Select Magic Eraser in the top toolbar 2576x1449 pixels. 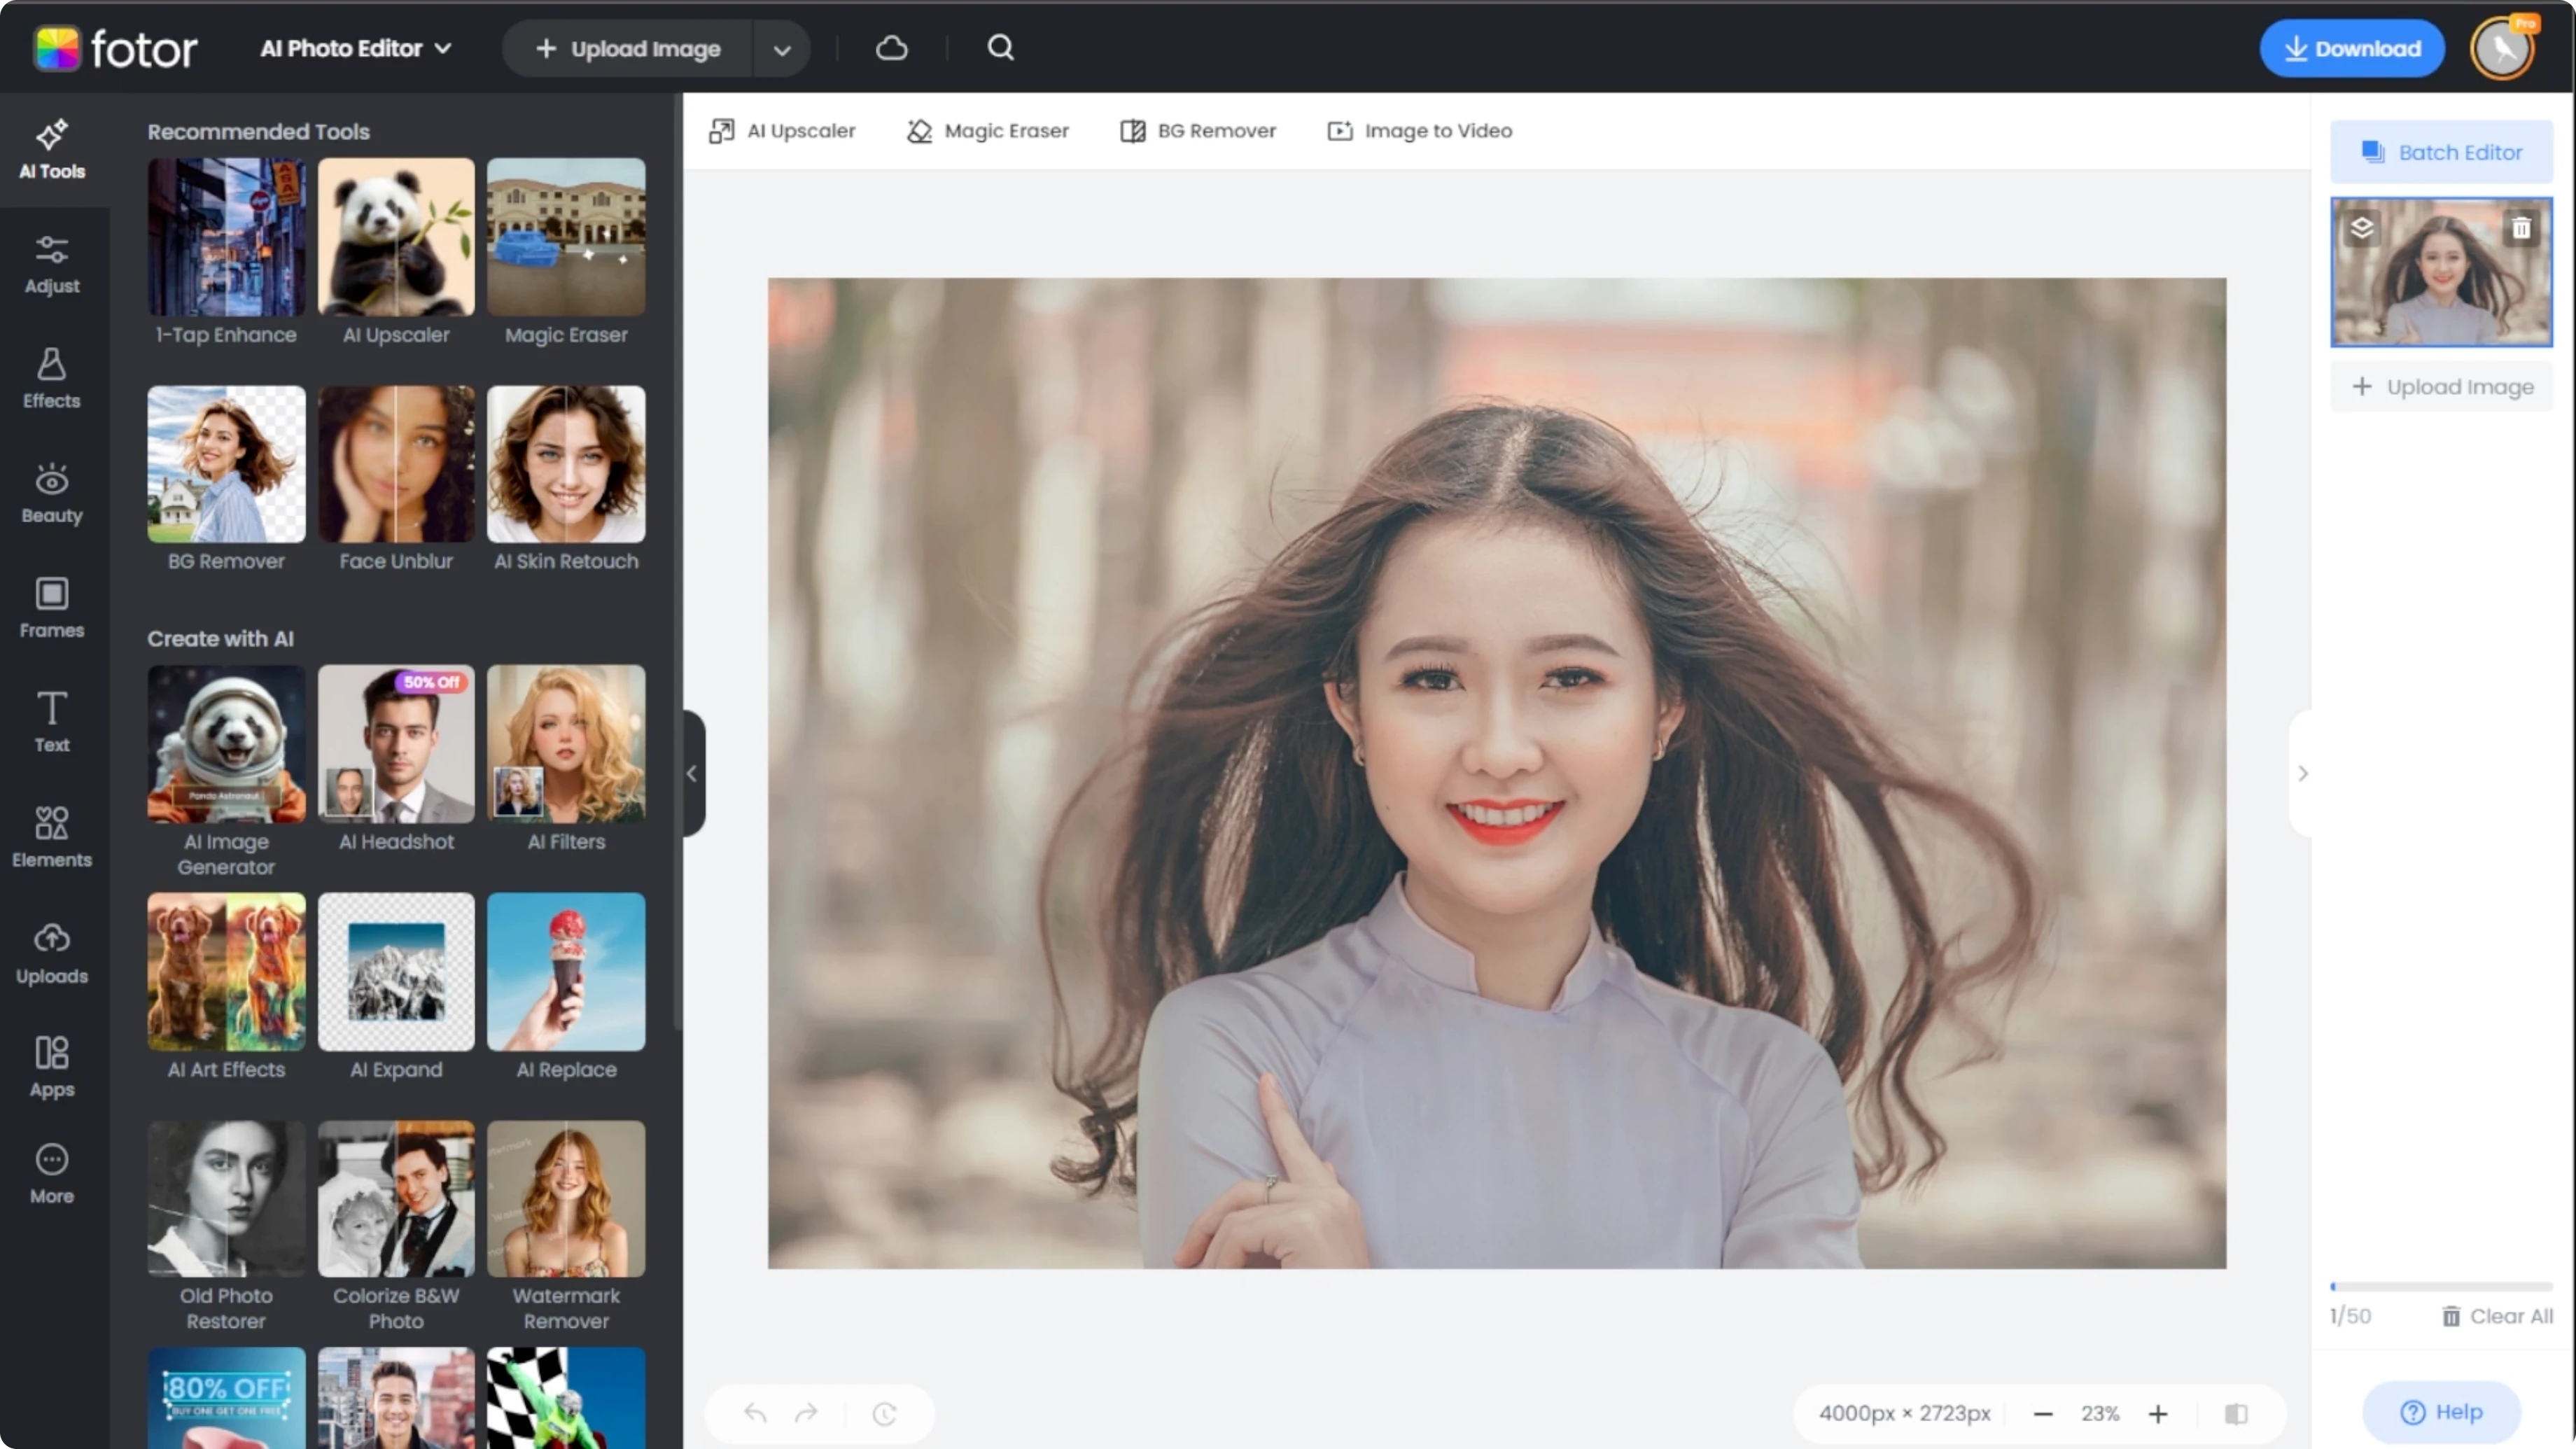[x=988, y=131]
